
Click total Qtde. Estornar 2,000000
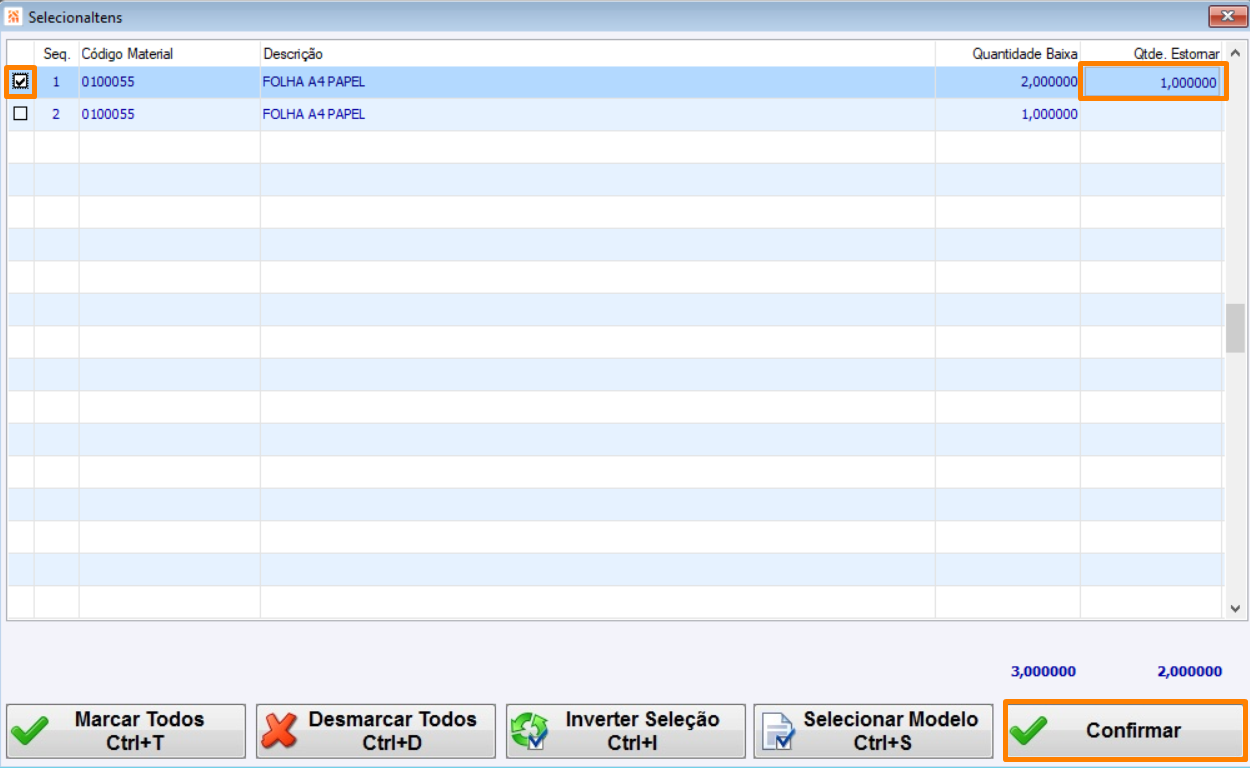coord(1189,672)
